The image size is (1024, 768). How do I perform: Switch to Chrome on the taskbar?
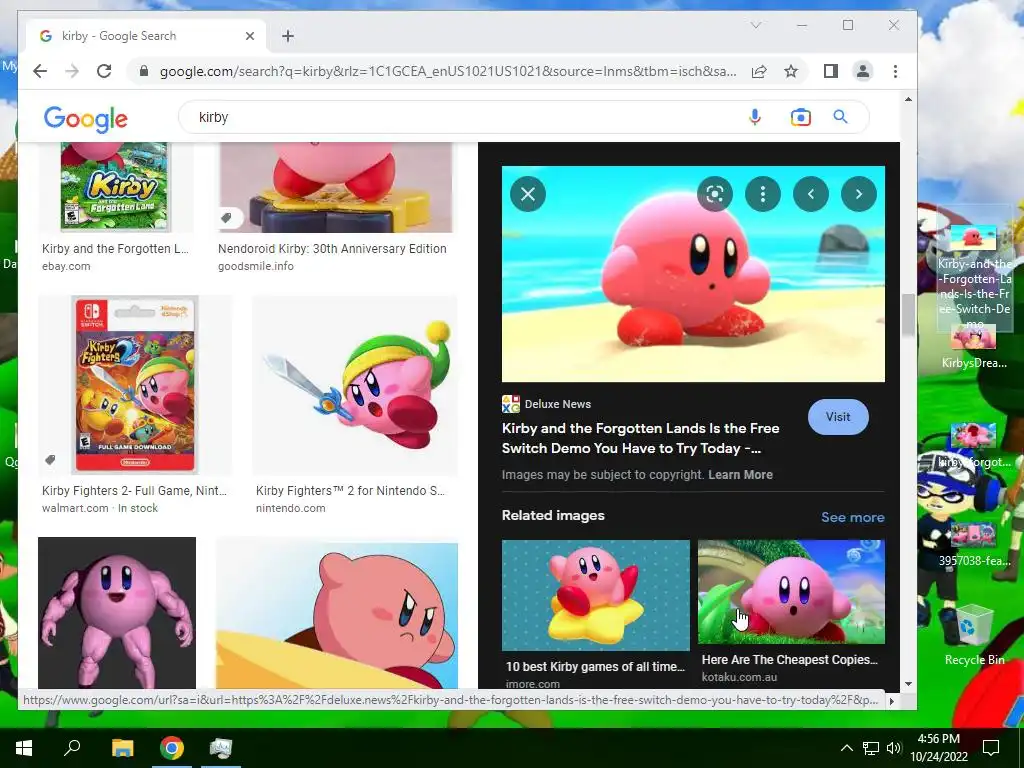[172, 748]
